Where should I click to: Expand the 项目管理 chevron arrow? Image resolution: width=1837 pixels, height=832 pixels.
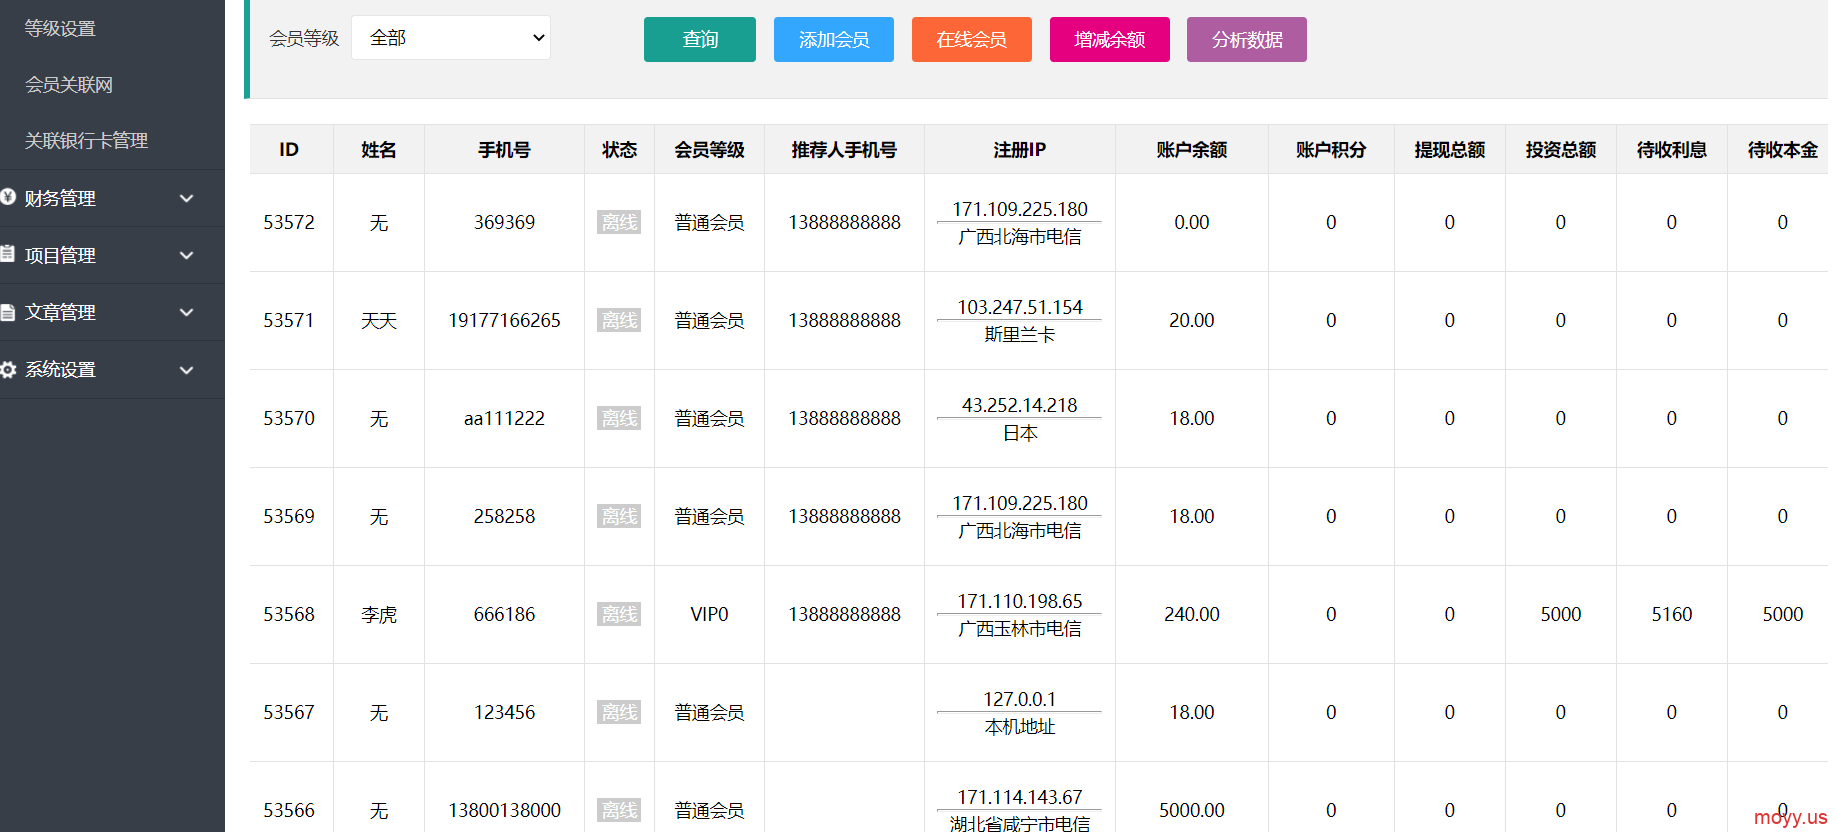[186, 256]
